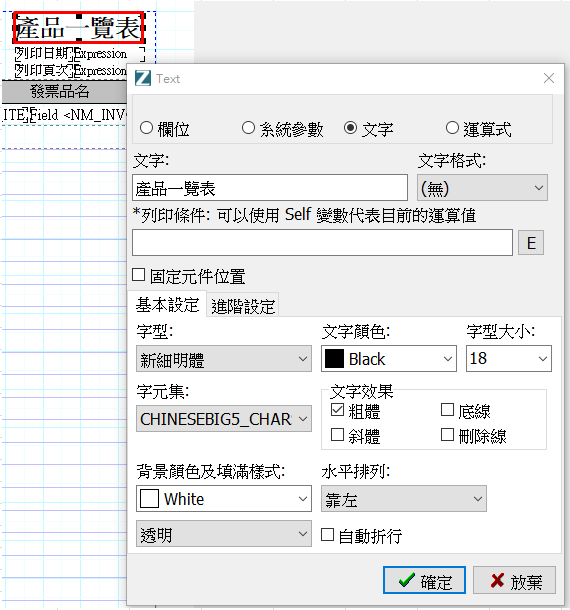The width and height of the screenshot is (570, 610).
Task: Click the red X 放棄 button
Action: [x=514, y=580]
